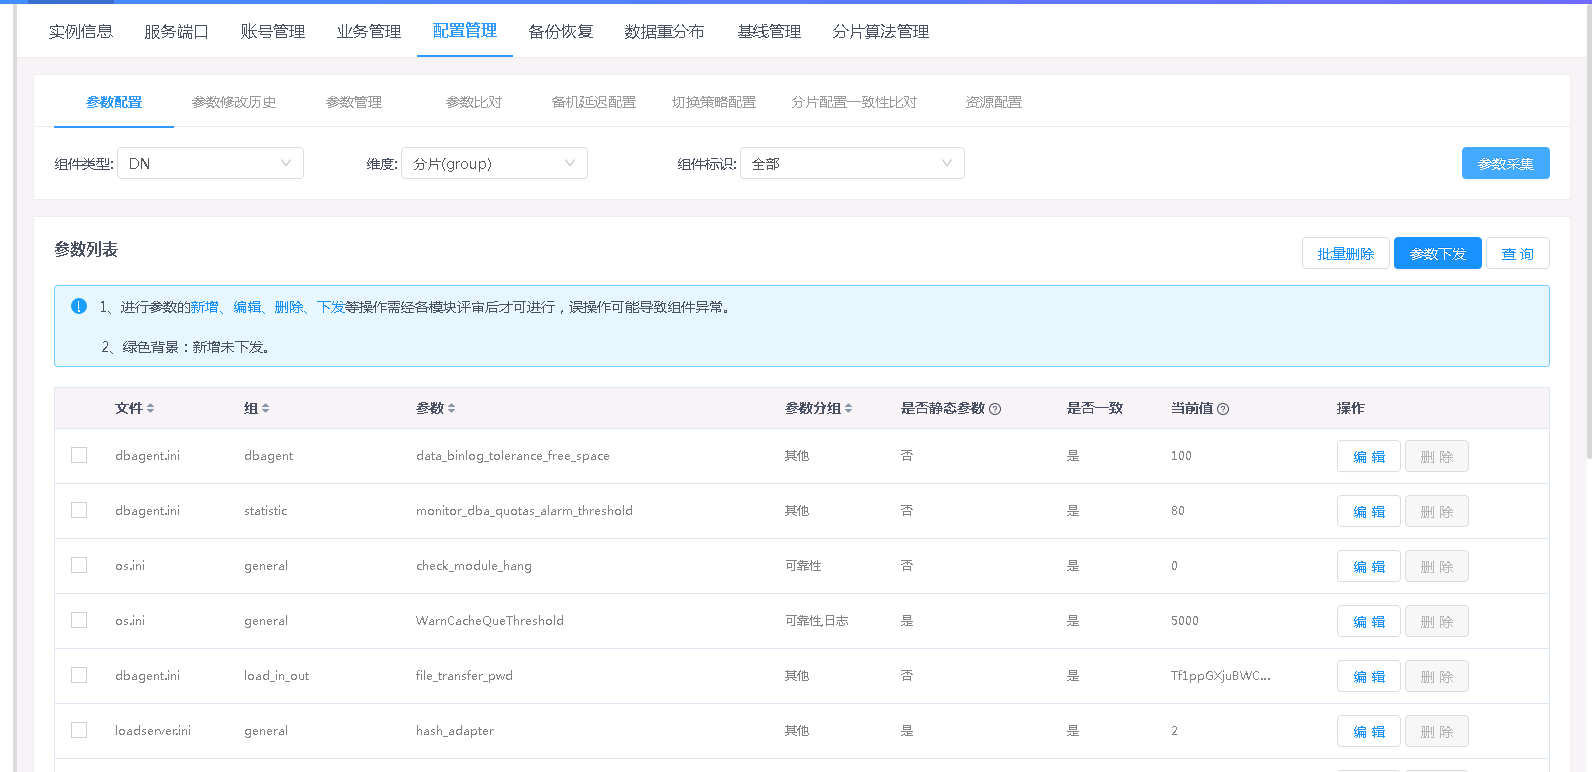Tick the WarnCacheQueThreshold row checkbox

coord(79,620)
